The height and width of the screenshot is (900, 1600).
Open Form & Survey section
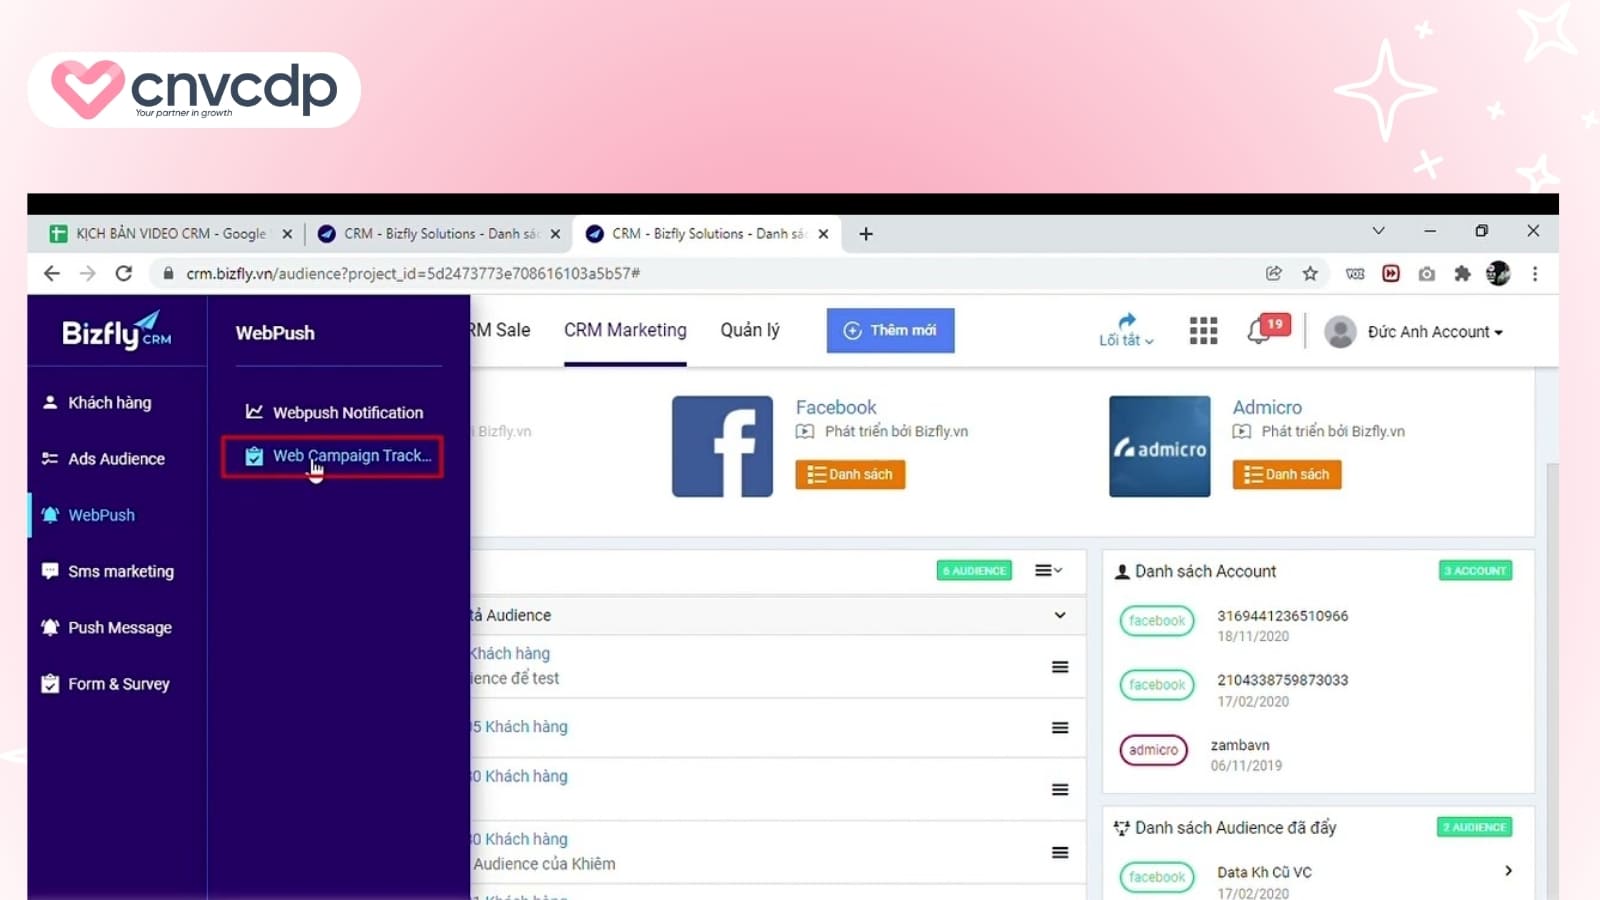point(117,683)
